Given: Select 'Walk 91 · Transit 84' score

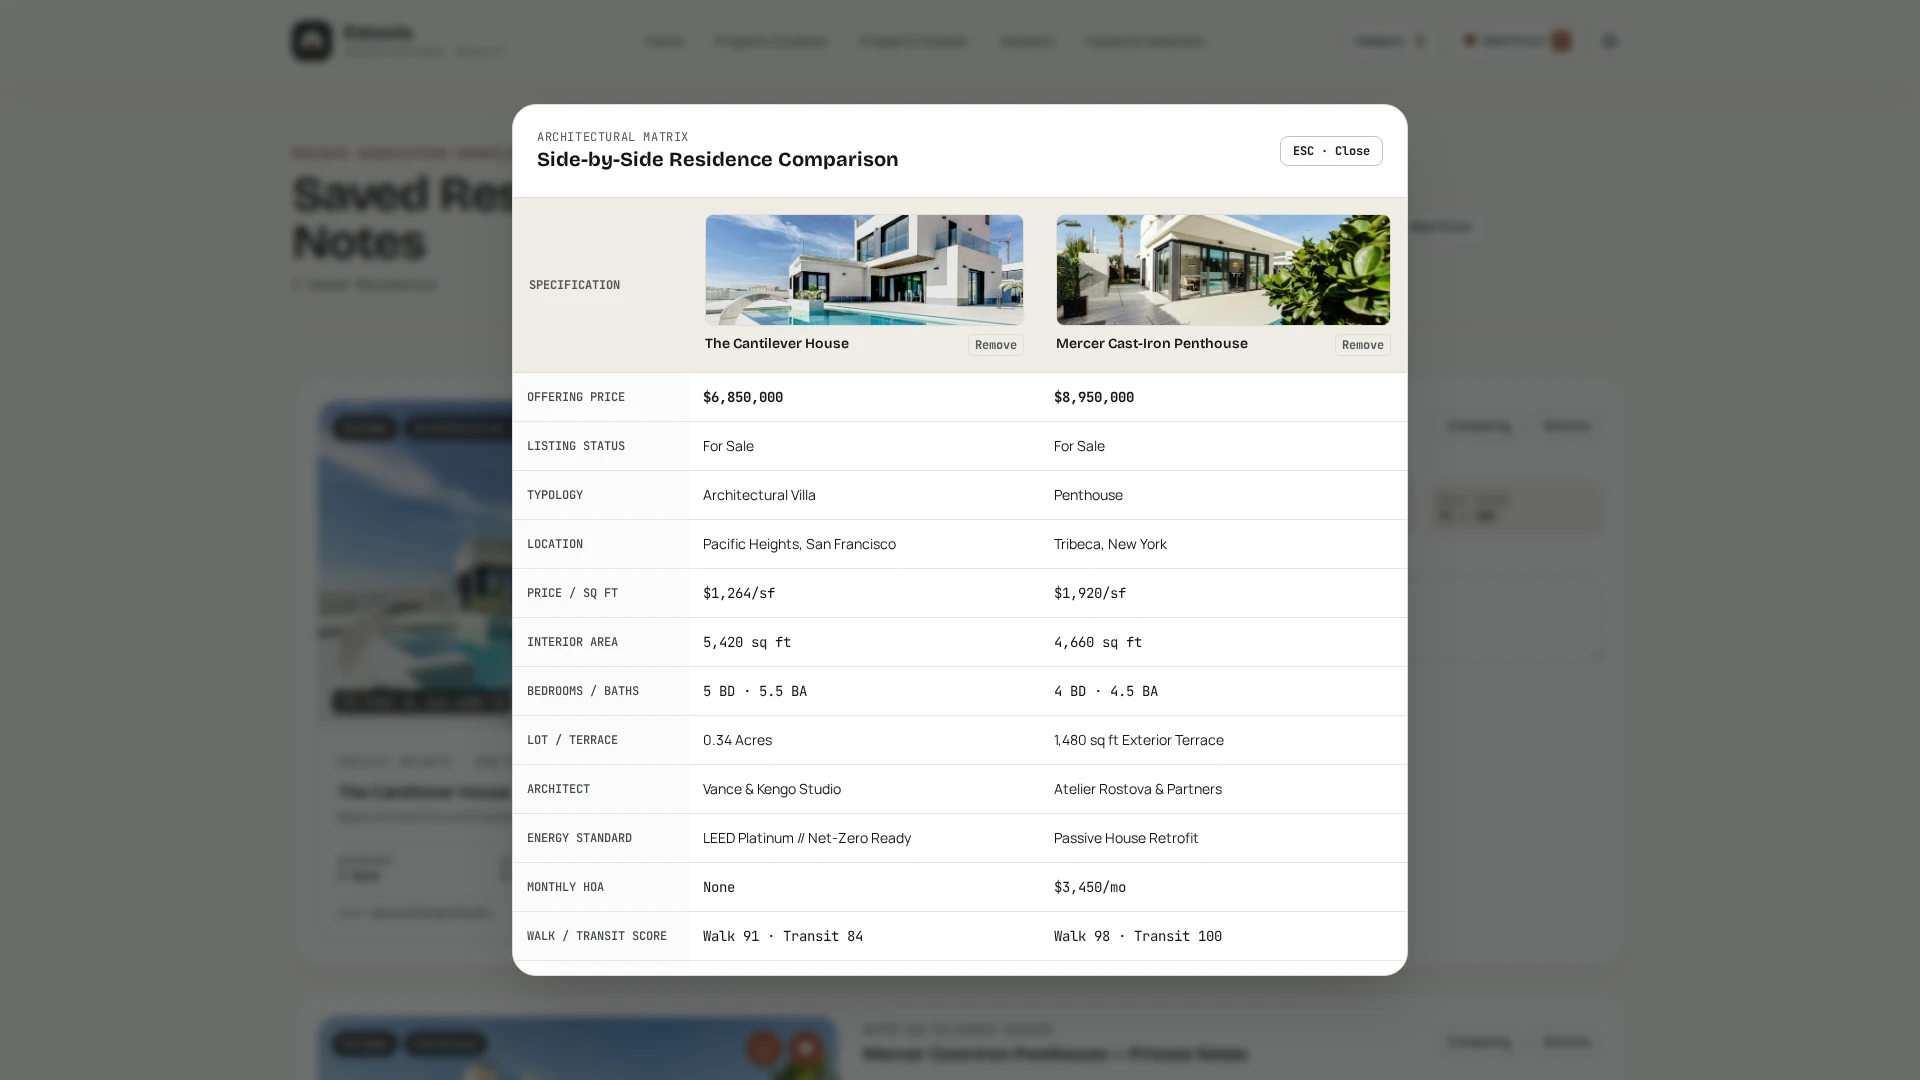Looking at the screenshot, I should [783, 936].
